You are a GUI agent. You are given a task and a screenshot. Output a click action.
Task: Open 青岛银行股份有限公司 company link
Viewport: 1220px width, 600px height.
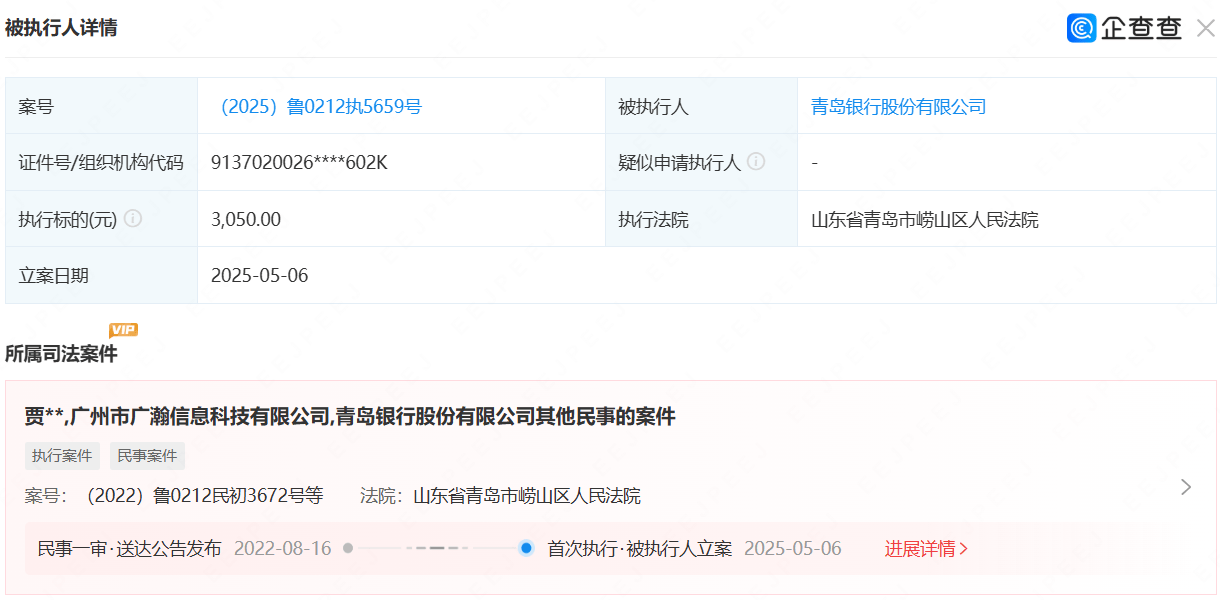click(898, 106)
